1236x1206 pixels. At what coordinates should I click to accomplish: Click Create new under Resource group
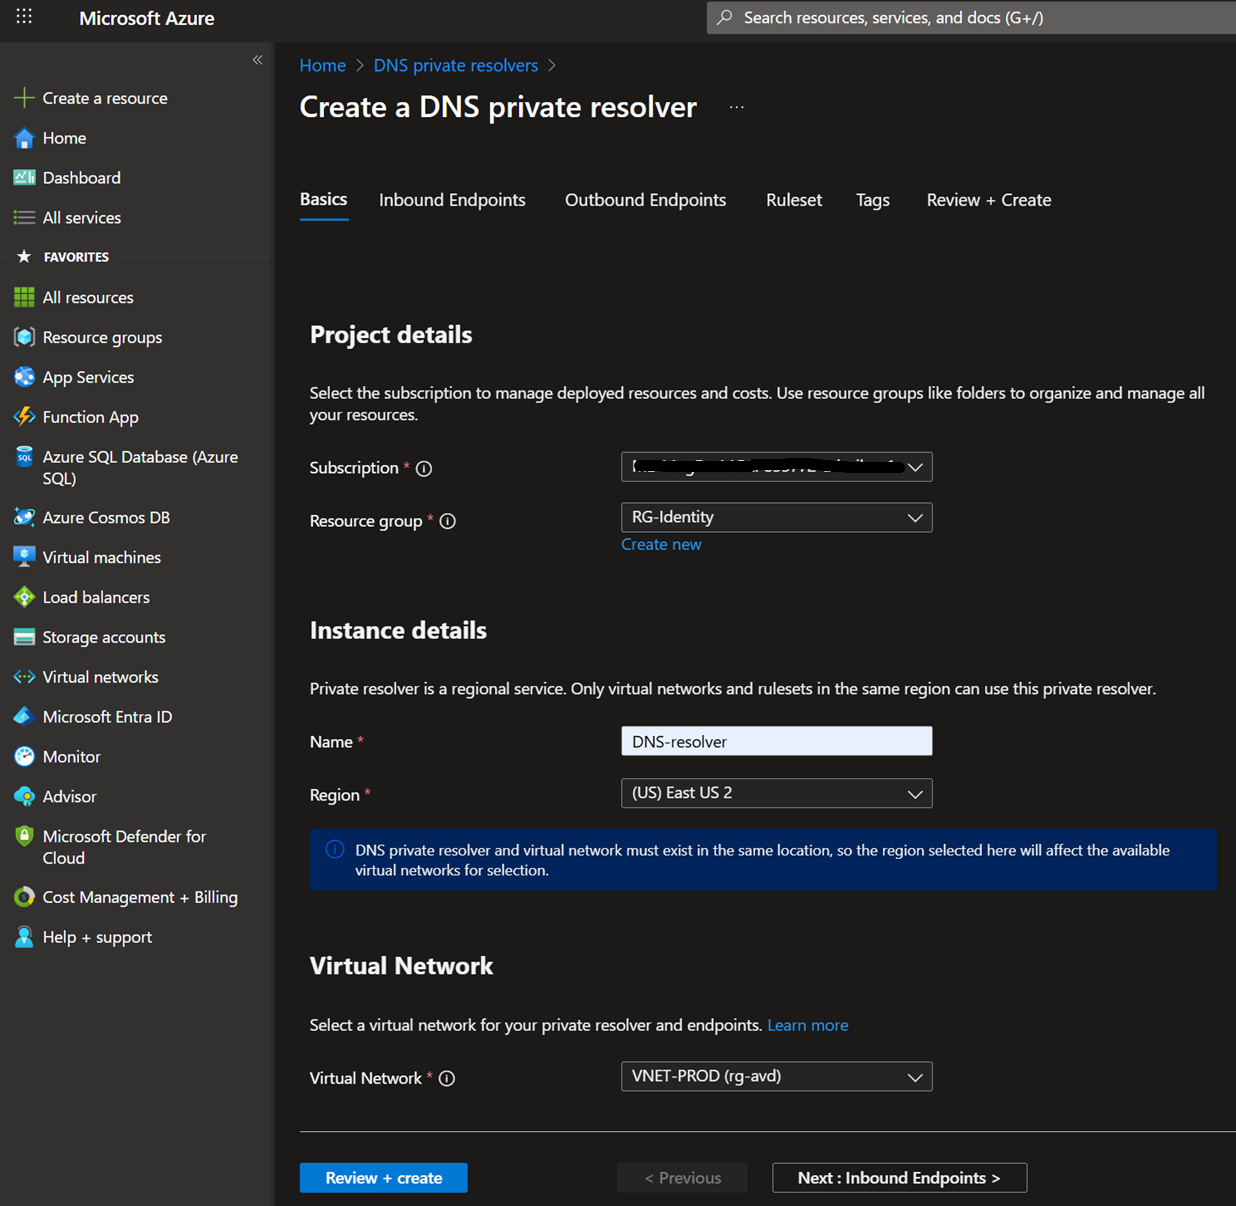661,544
